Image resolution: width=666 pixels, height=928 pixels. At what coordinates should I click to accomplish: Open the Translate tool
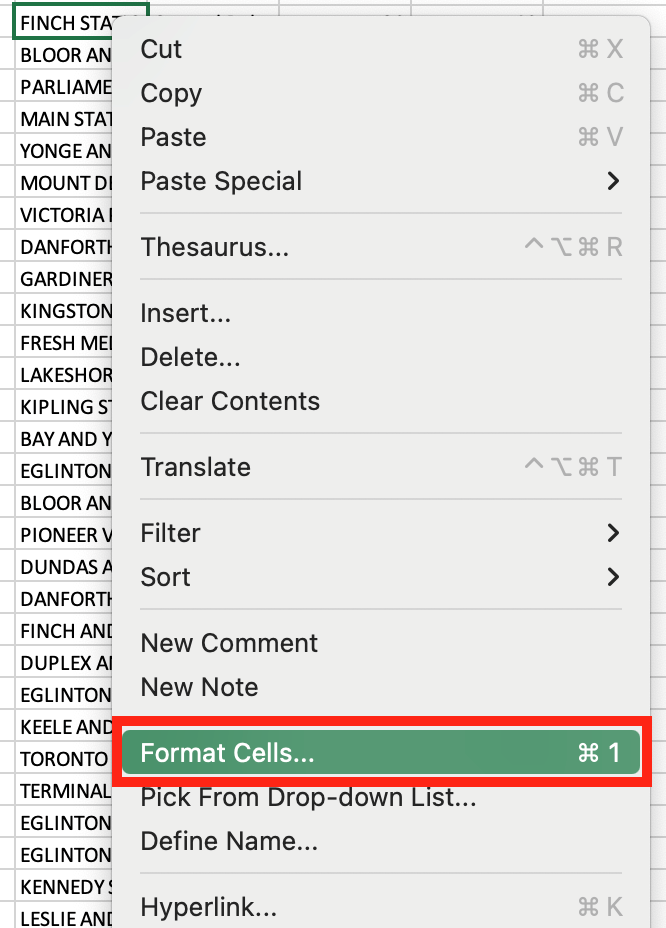pos(196,467)
